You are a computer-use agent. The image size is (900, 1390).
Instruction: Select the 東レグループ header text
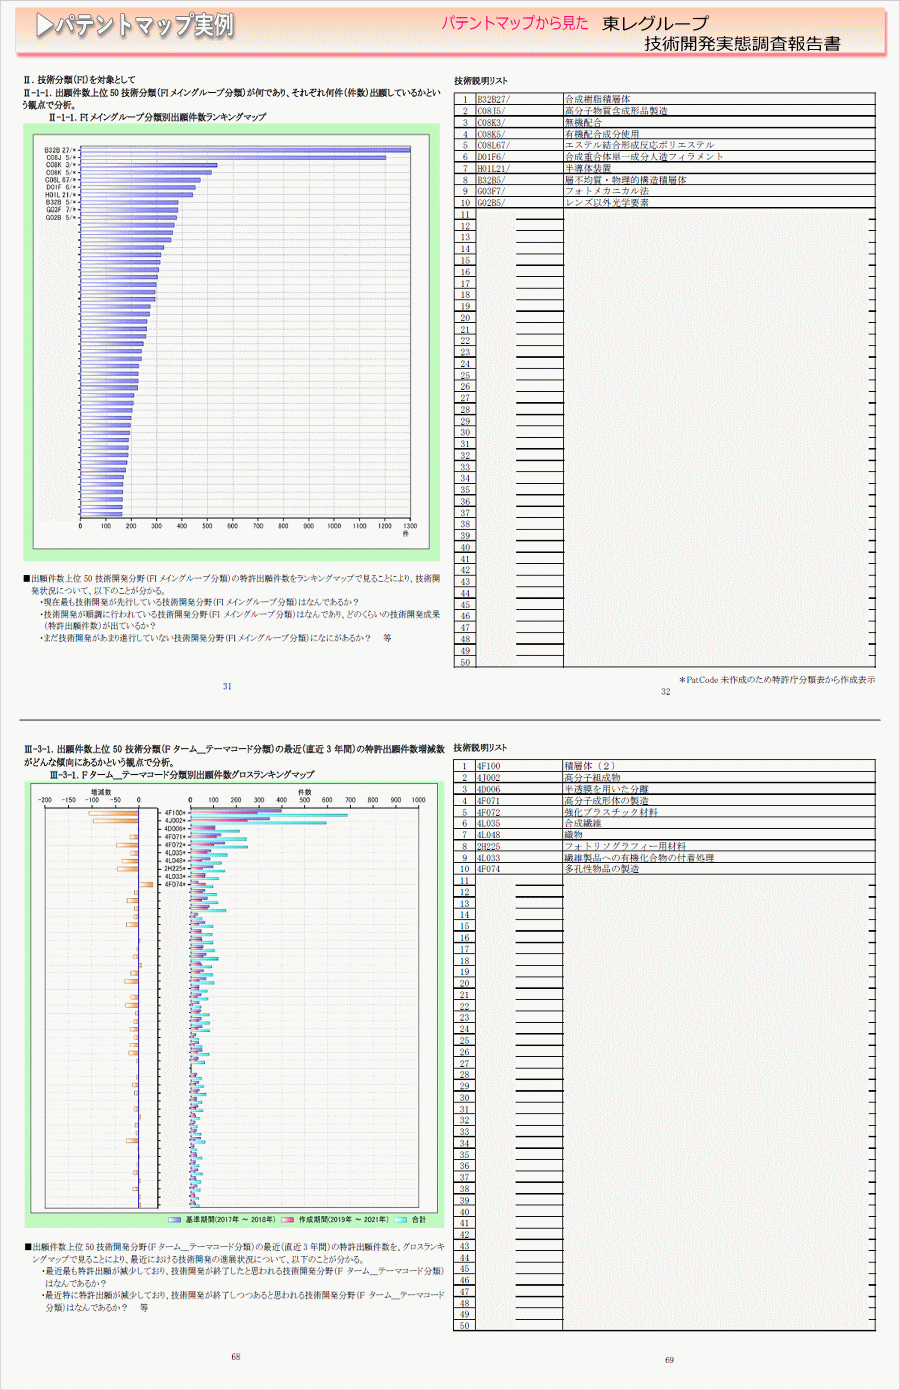[x=655, y=23]
